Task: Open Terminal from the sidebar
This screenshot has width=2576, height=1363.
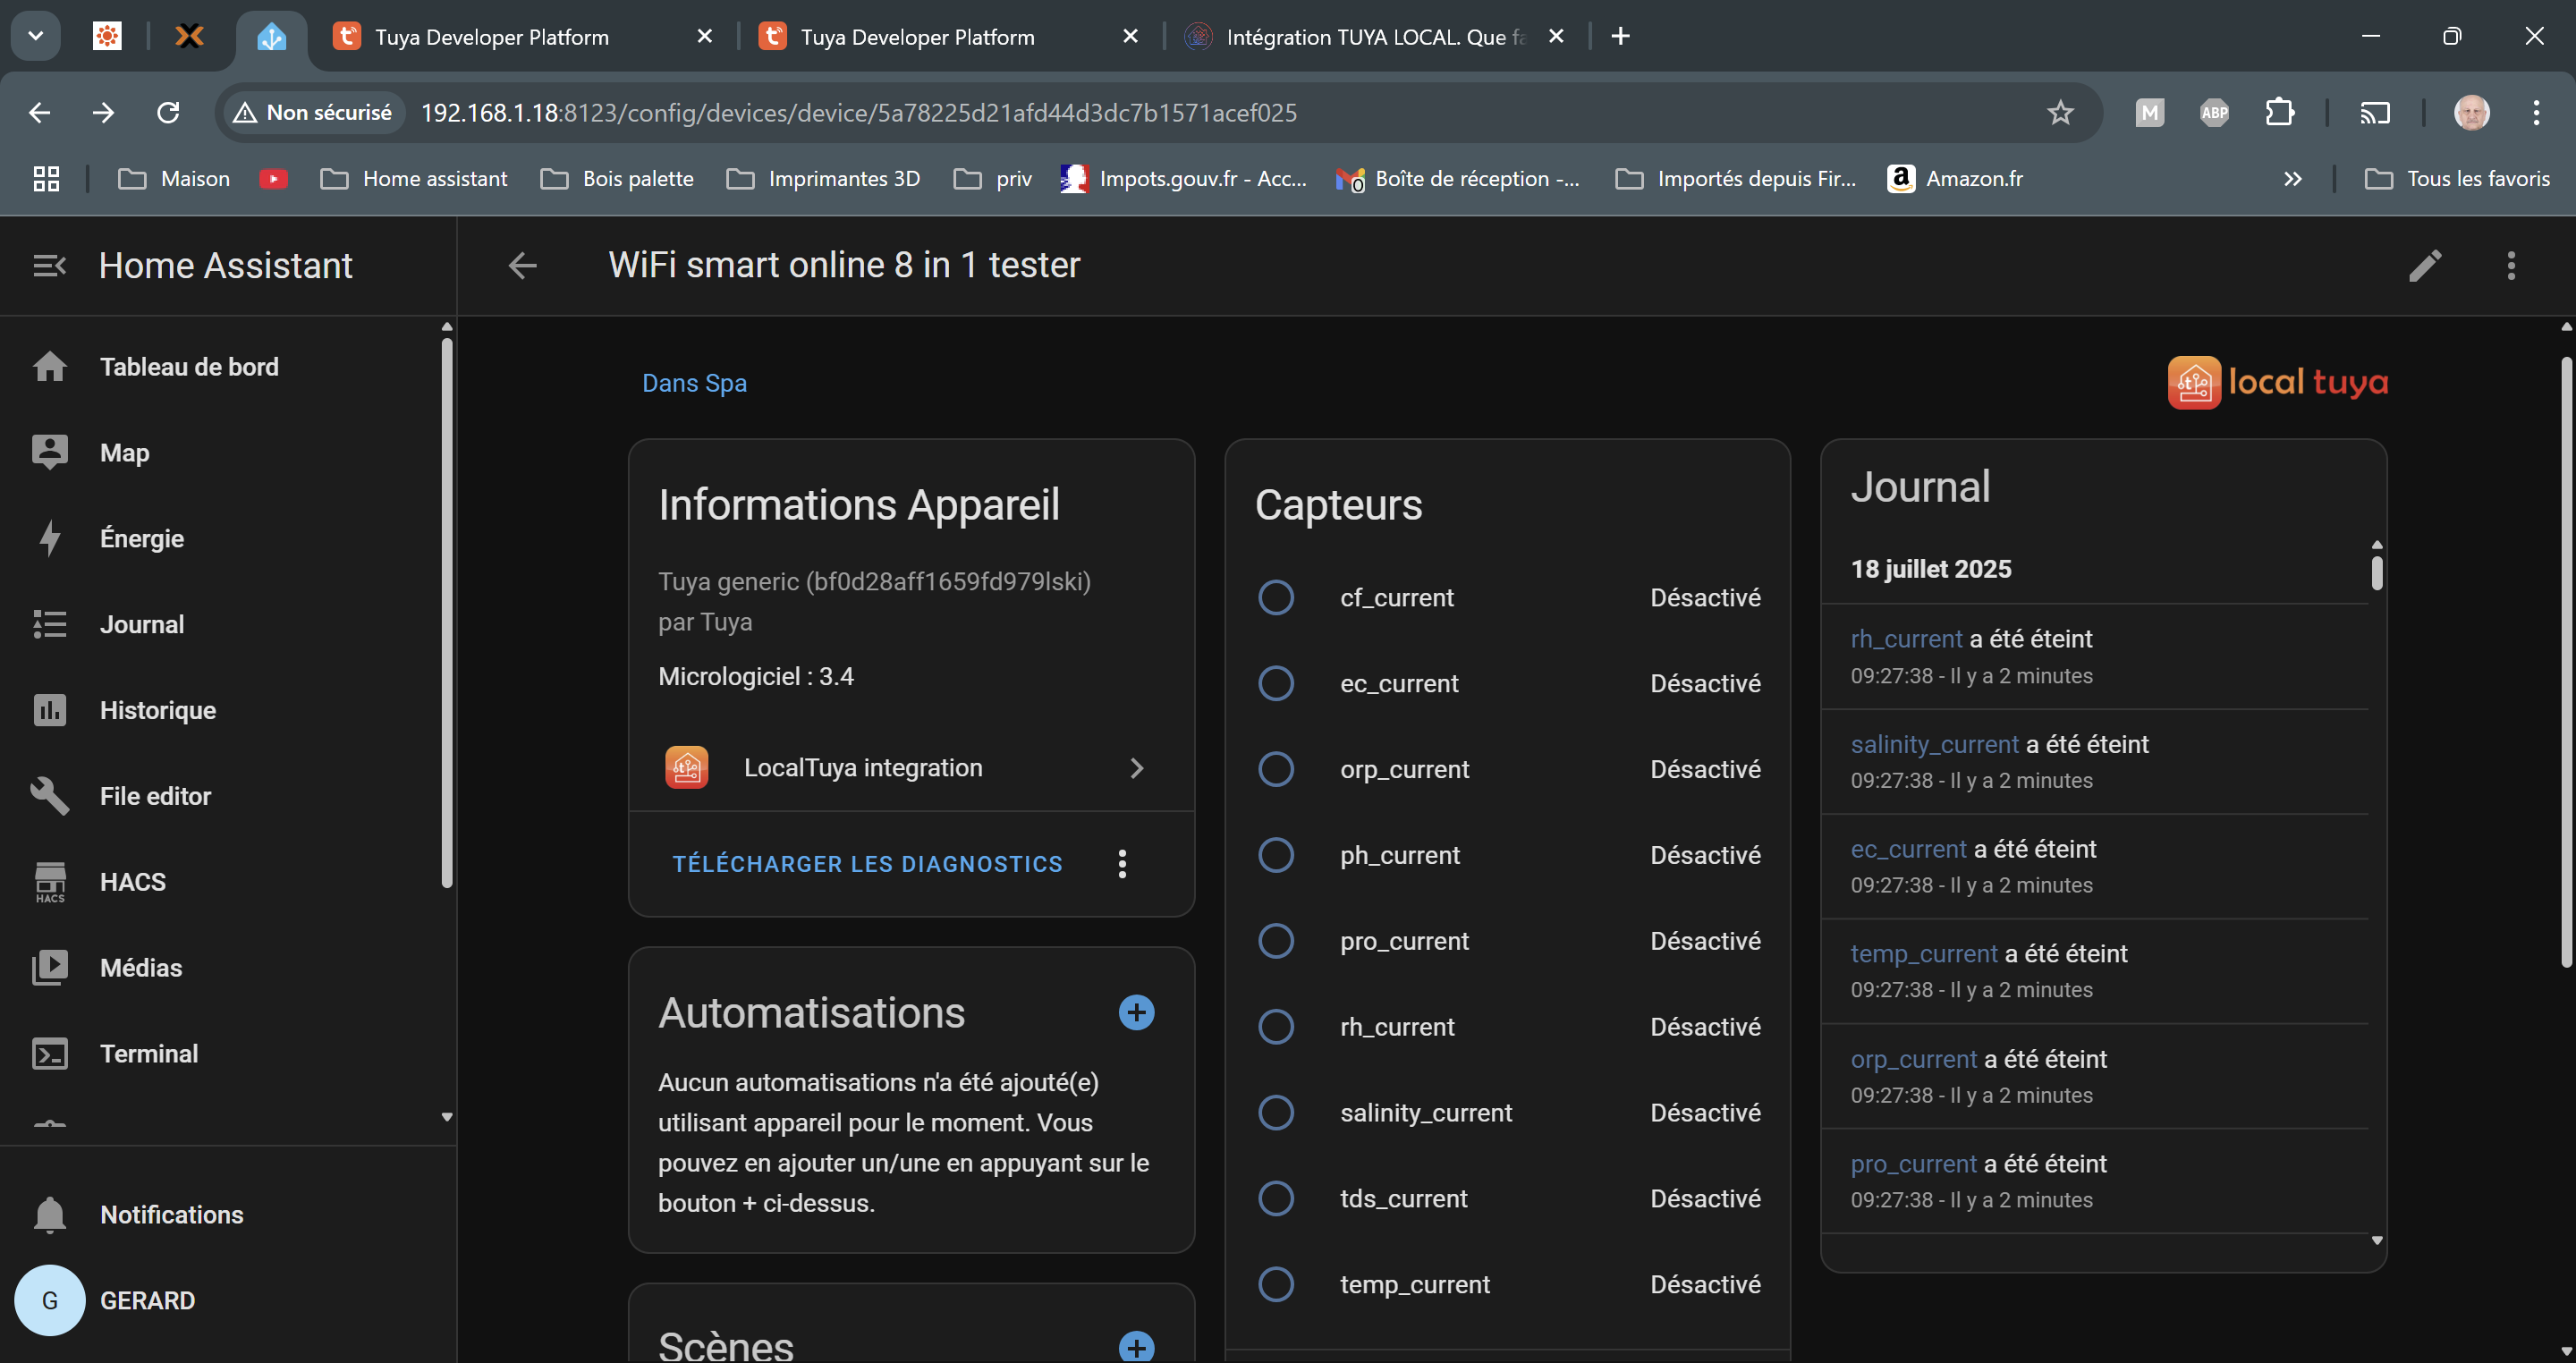Action: tap(149, 1053)
